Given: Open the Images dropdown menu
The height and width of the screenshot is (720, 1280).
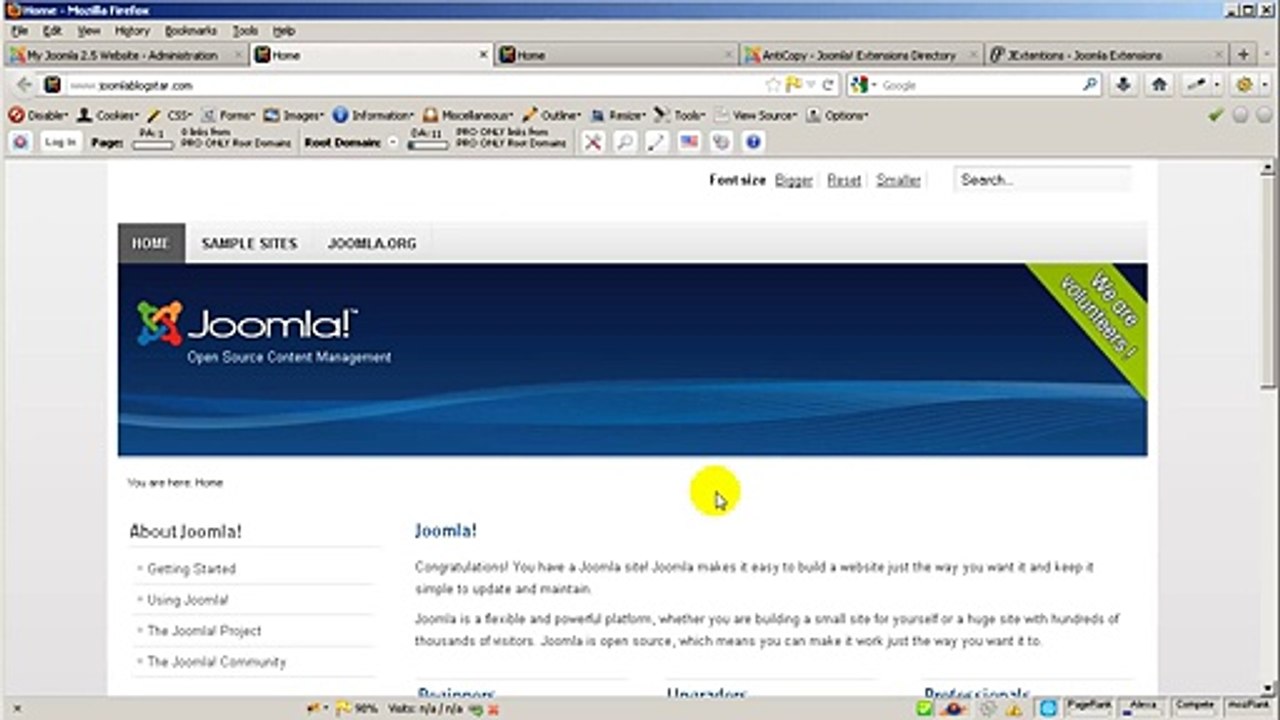Looking at the screenshot, I should 295,115.
